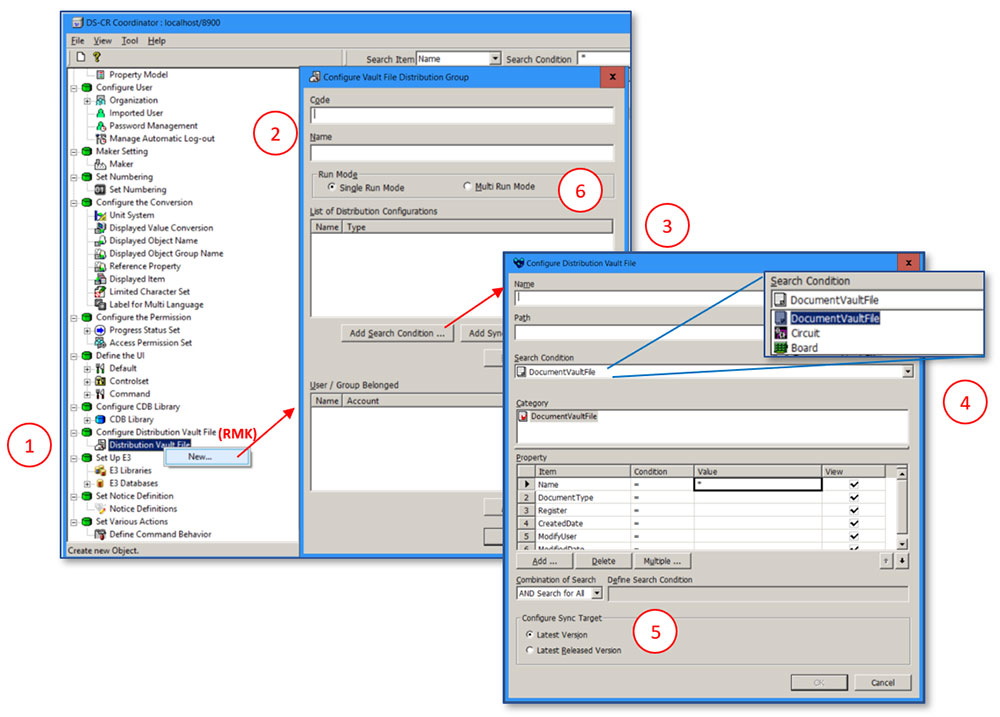Viewport: 1000px width, 717px height.
Task: Open the Search Condition dropdown
Action: [x=907, y=370]
